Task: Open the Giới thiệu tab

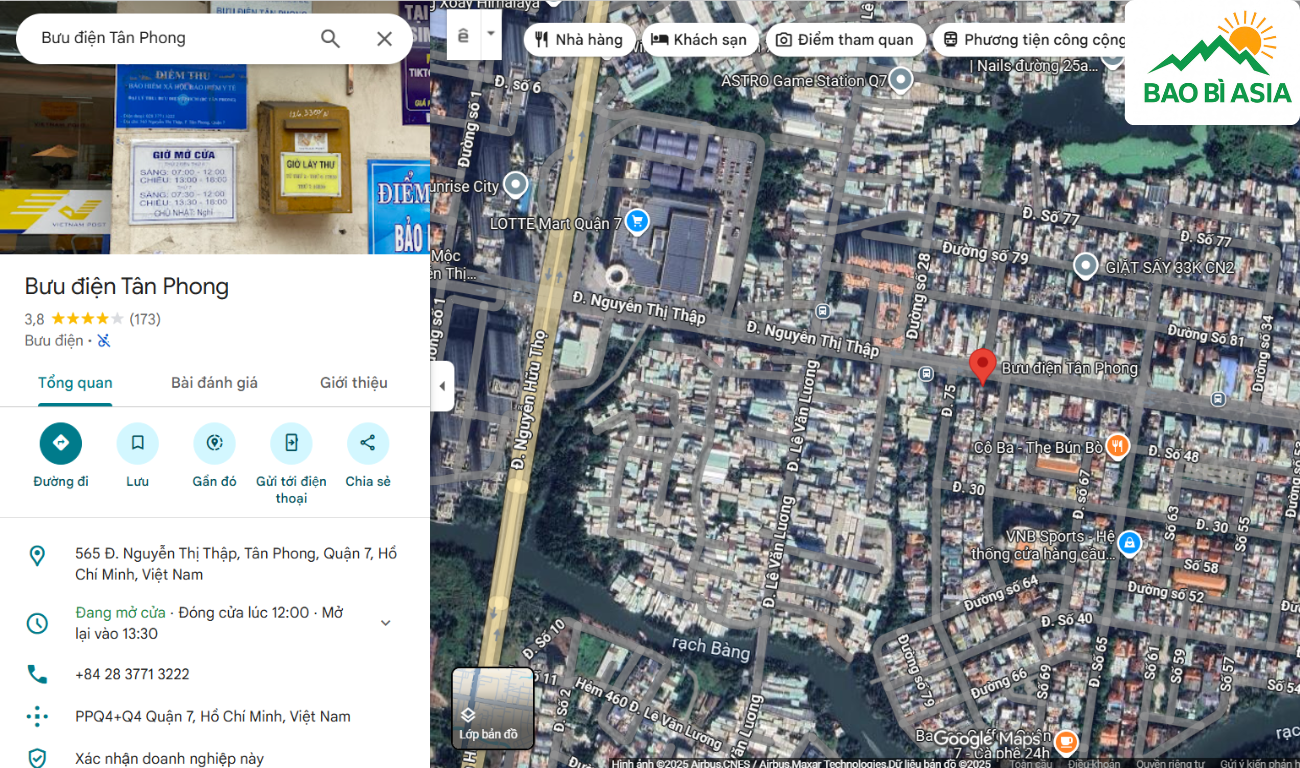Action: (x=353, y=383)
